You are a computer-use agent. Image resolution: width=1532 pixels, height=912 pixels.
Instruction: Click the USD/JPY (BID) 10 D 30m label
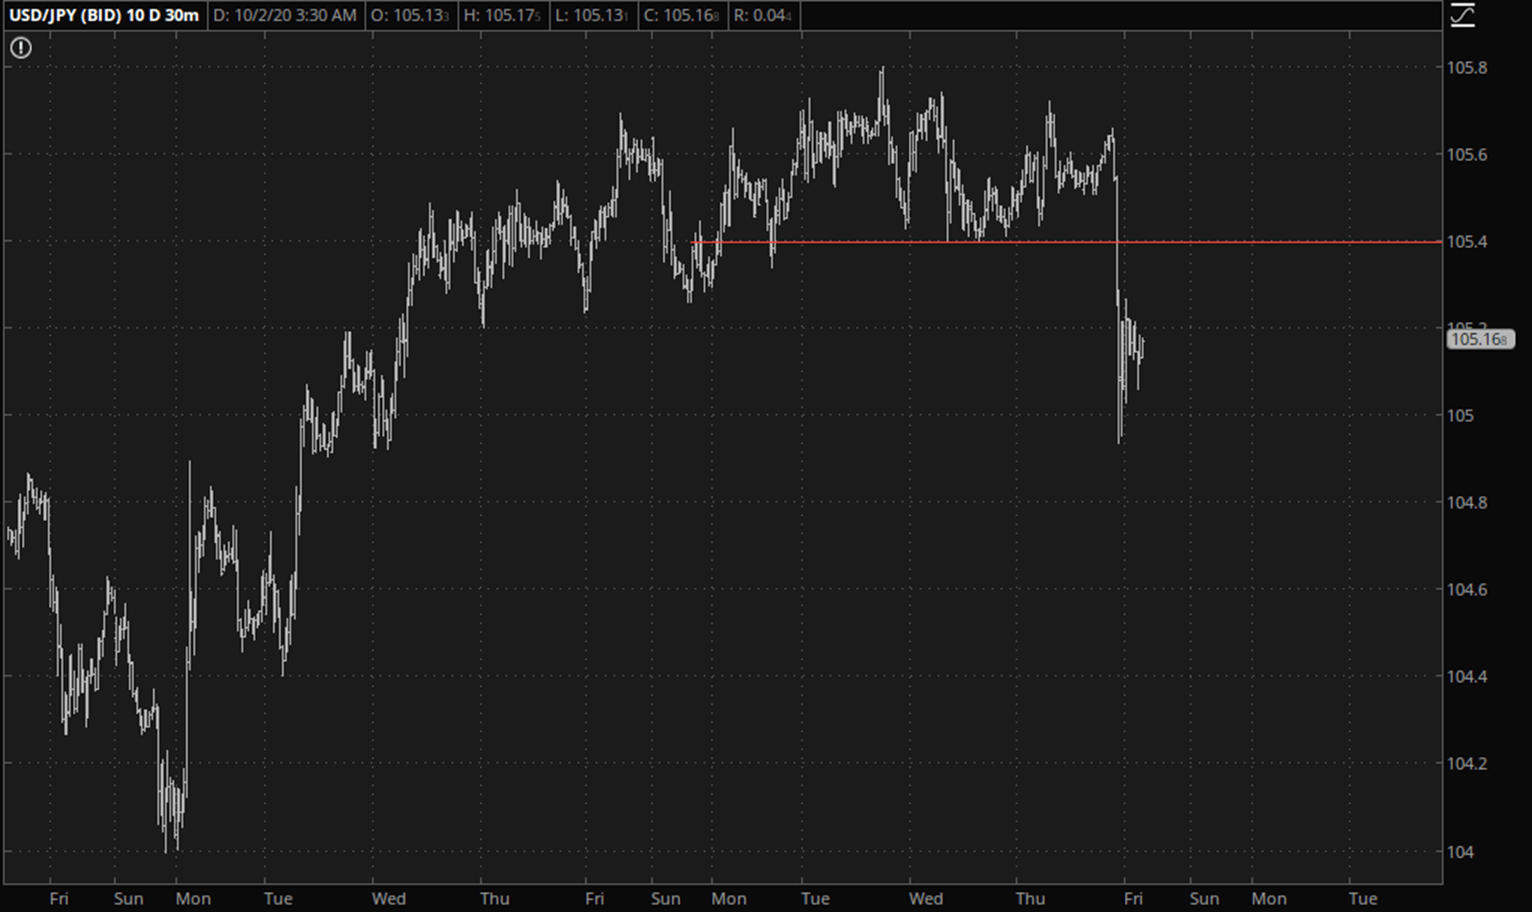(104, 15)
